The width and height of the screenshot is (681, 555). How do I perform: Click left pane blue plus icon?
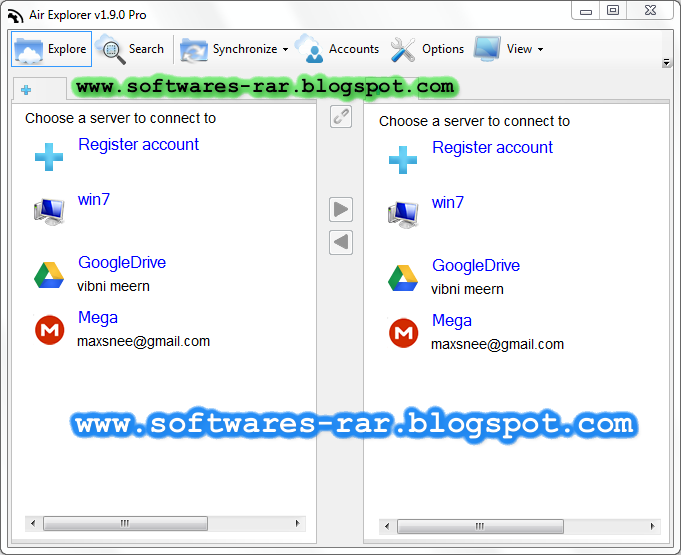[x=49, y=157]
